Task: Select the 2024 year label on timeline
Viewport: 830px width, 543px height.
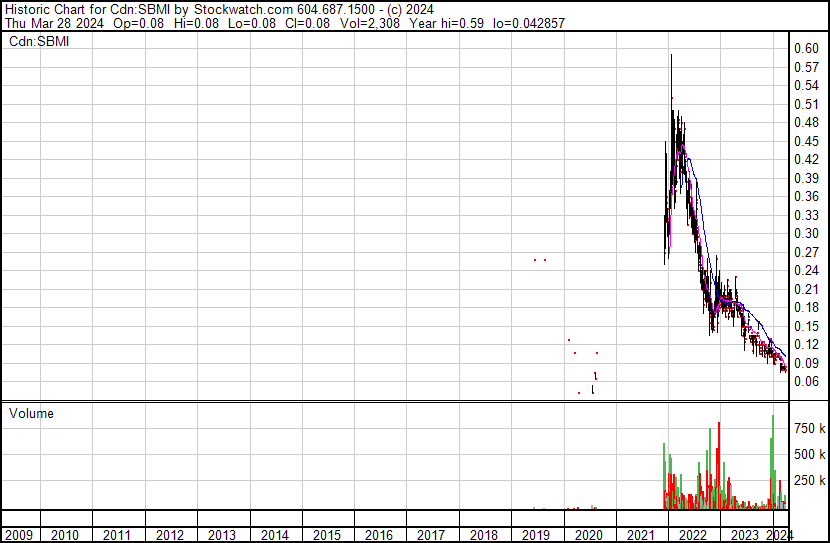Action: coord(779,535)
